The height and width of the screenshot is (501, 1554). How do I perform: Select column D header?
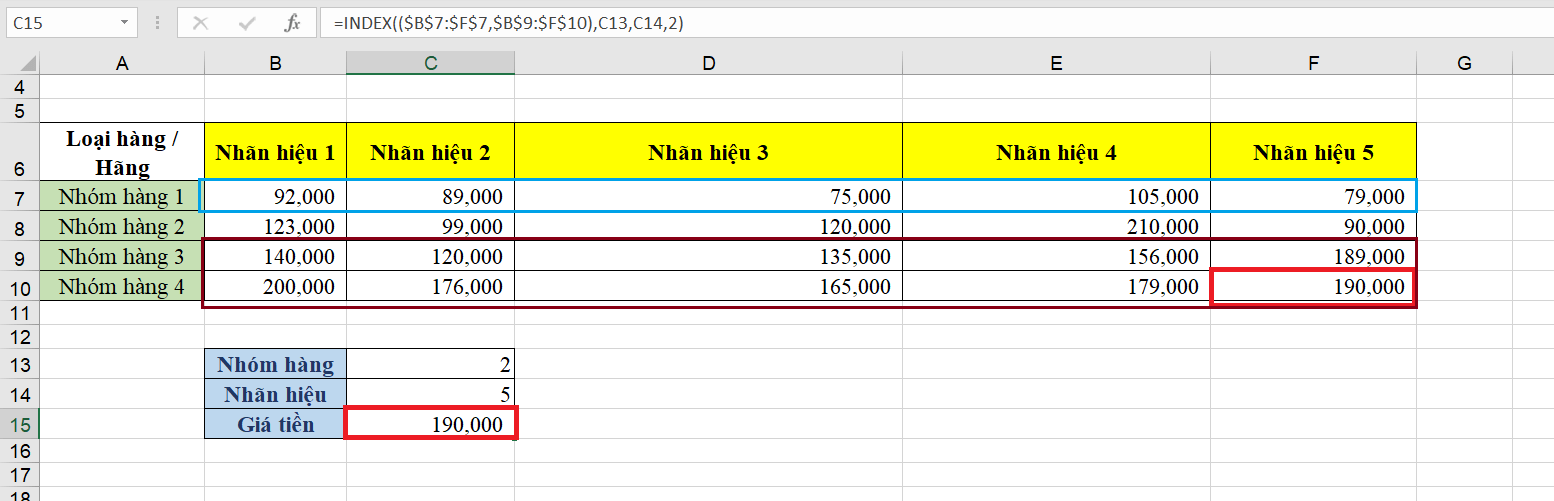pos(708,63)
